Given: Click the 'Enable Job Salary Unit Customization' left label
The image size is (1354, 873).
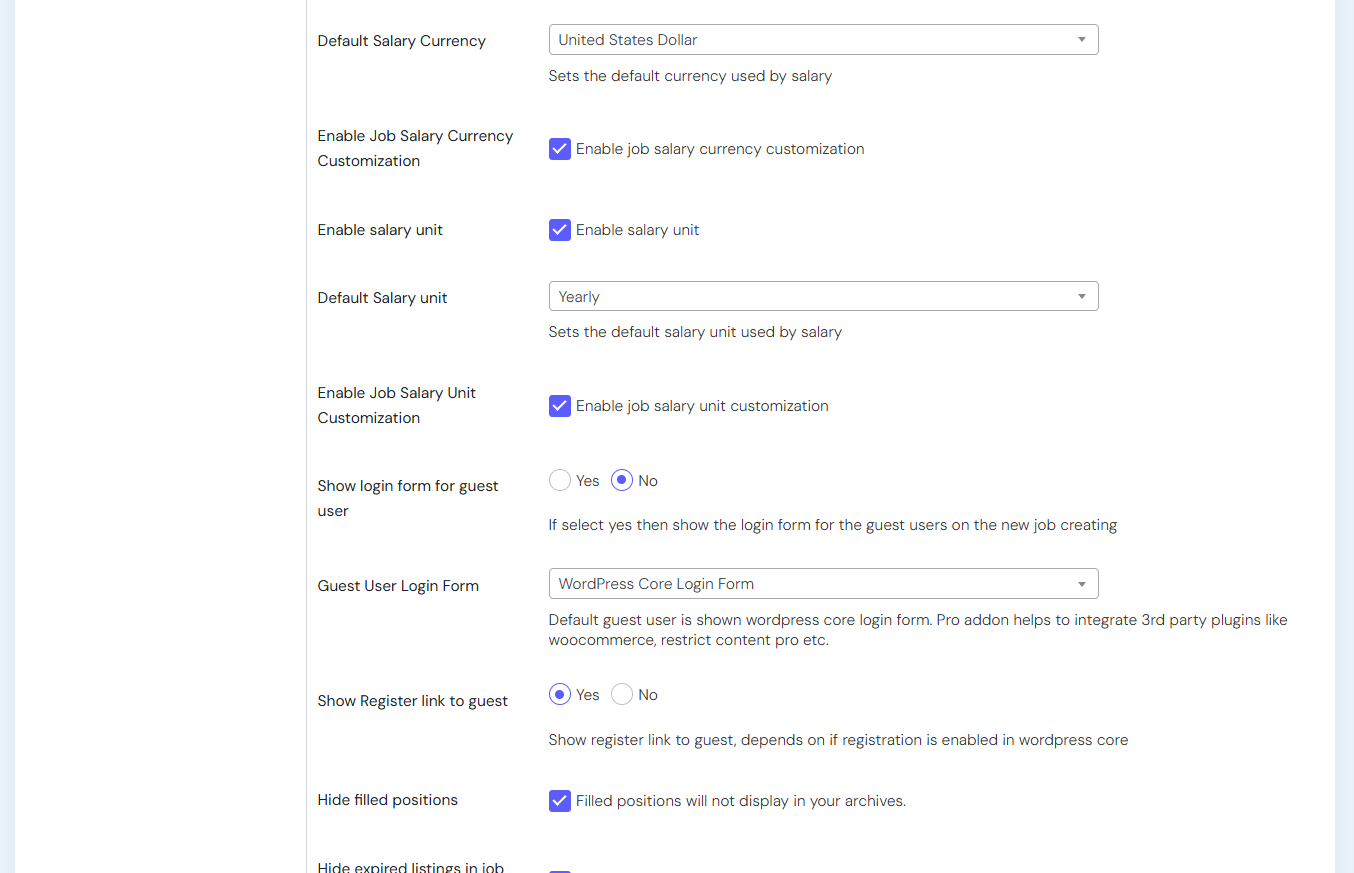Looking at the screenshot, I should (396, 405).
